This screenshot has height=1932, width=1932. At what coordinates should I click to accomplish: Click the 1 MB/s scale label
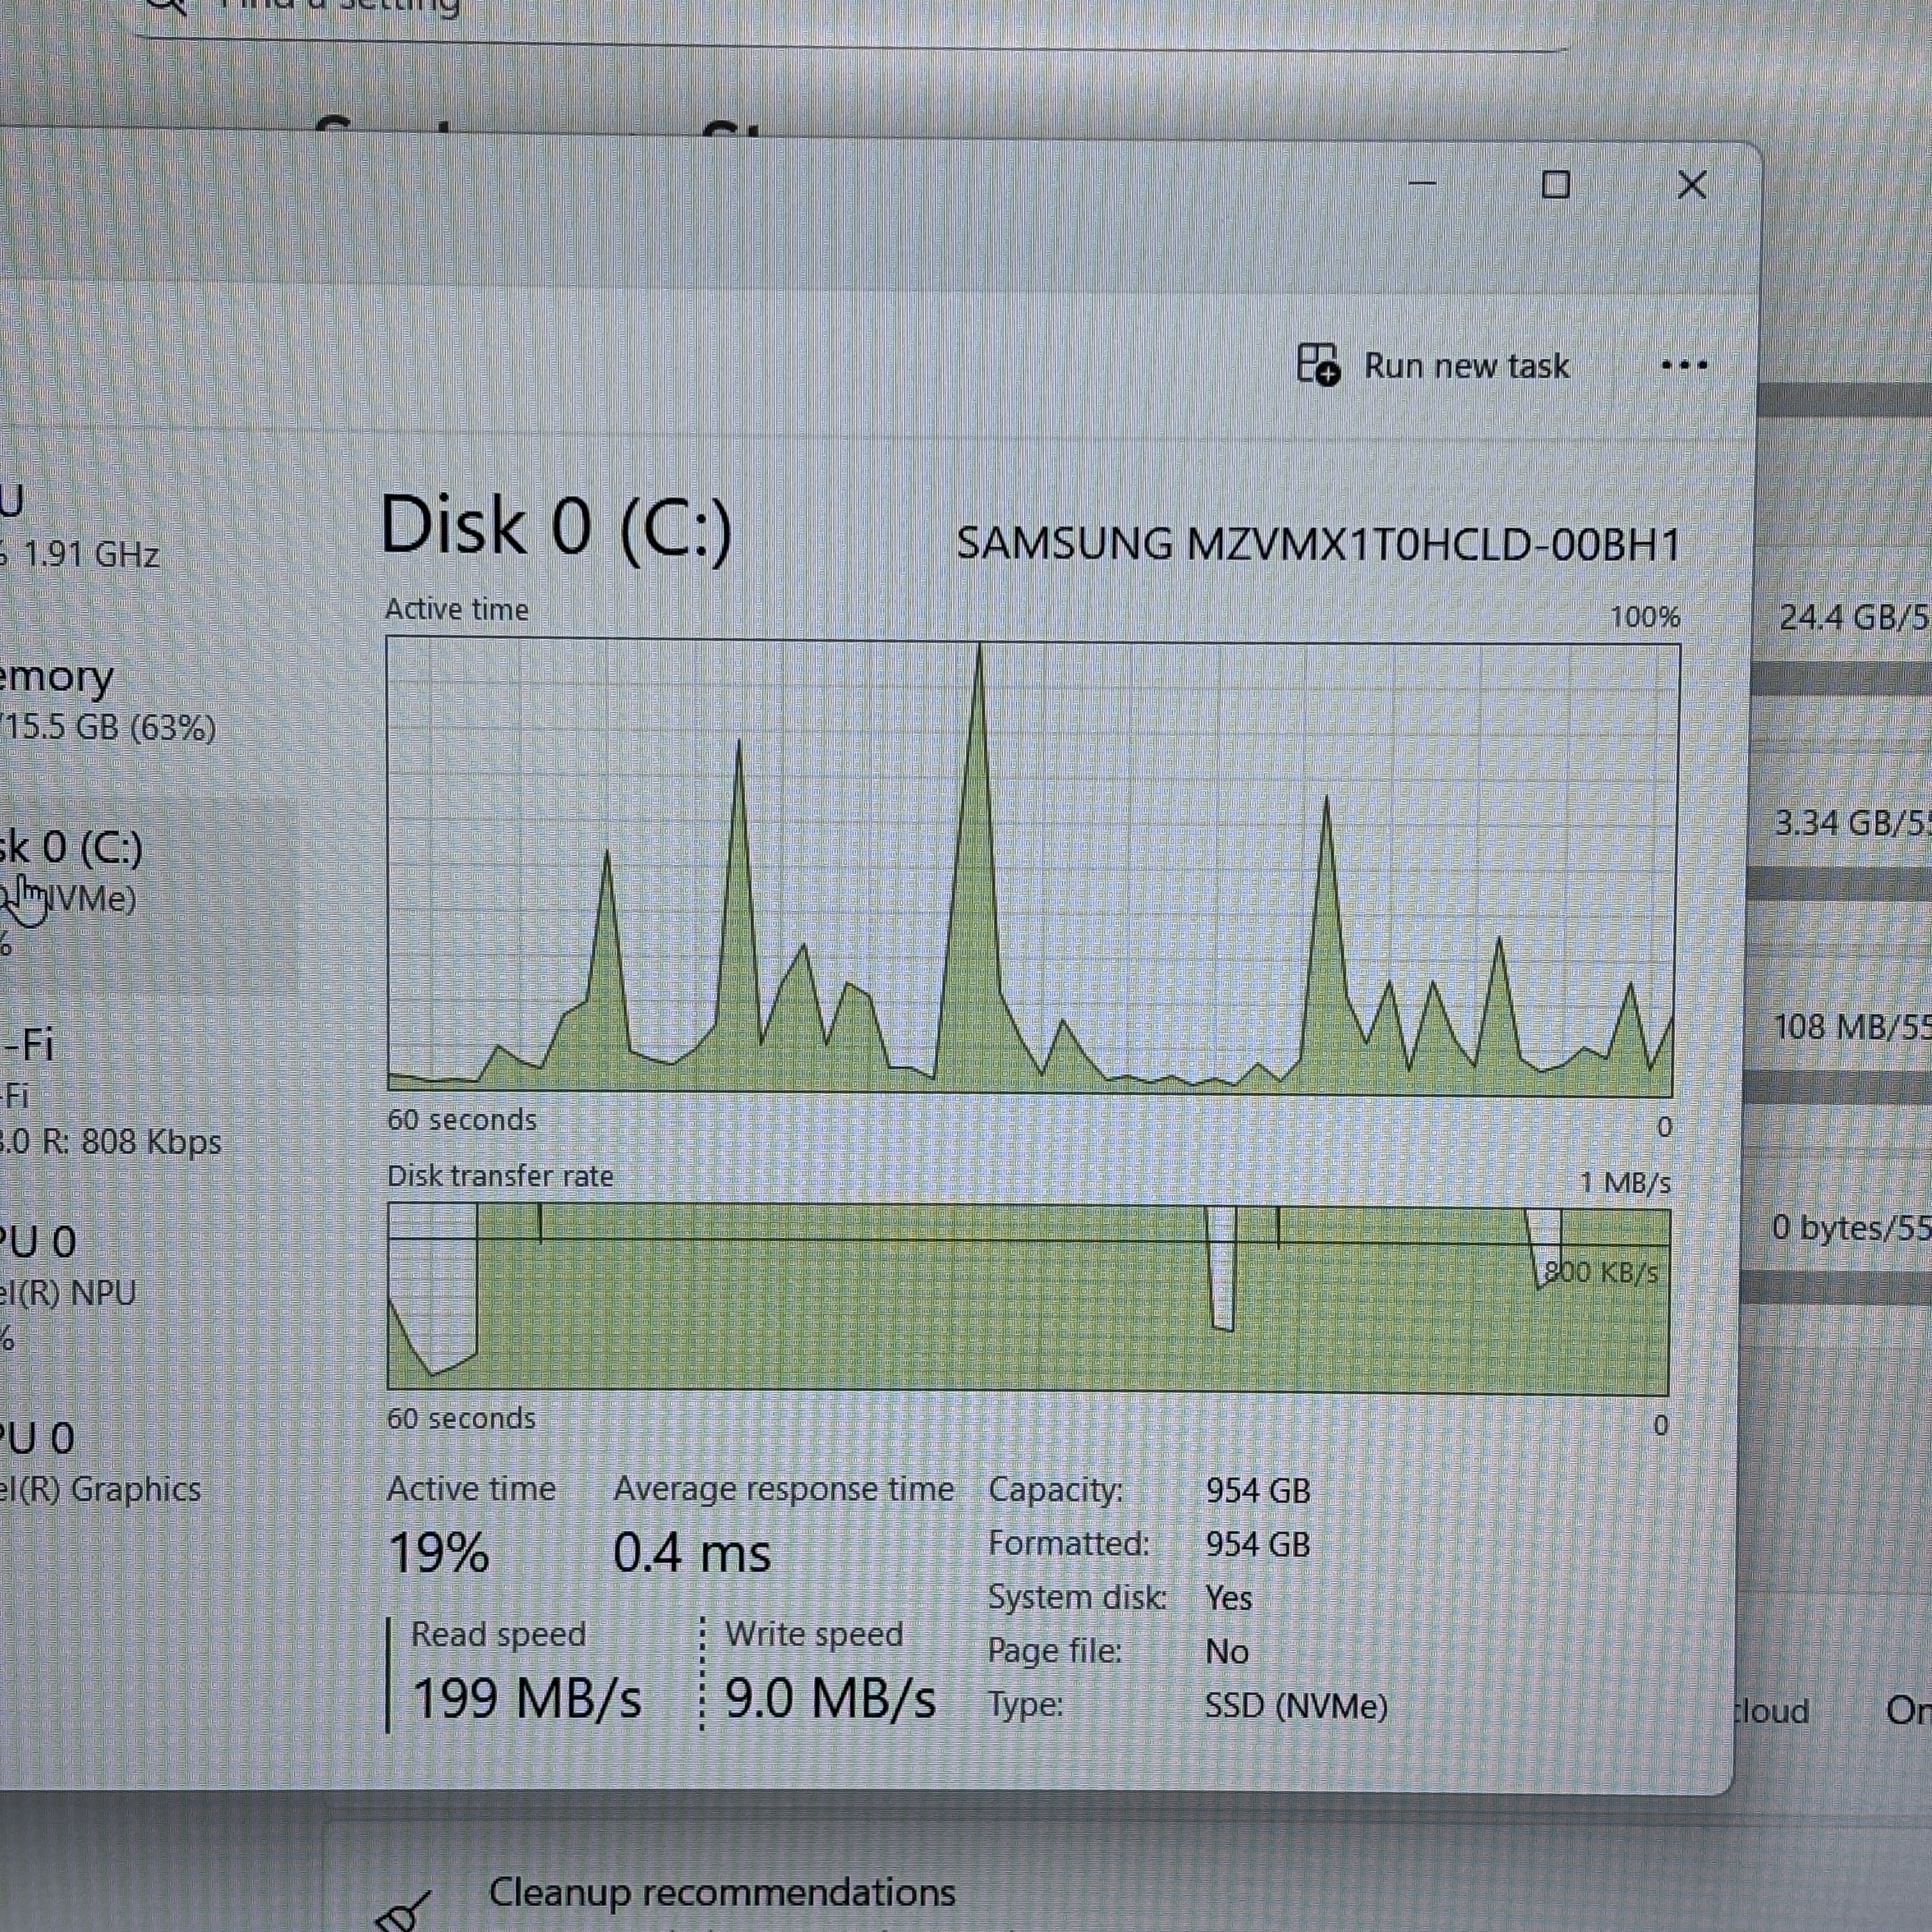point(1625,1183)
